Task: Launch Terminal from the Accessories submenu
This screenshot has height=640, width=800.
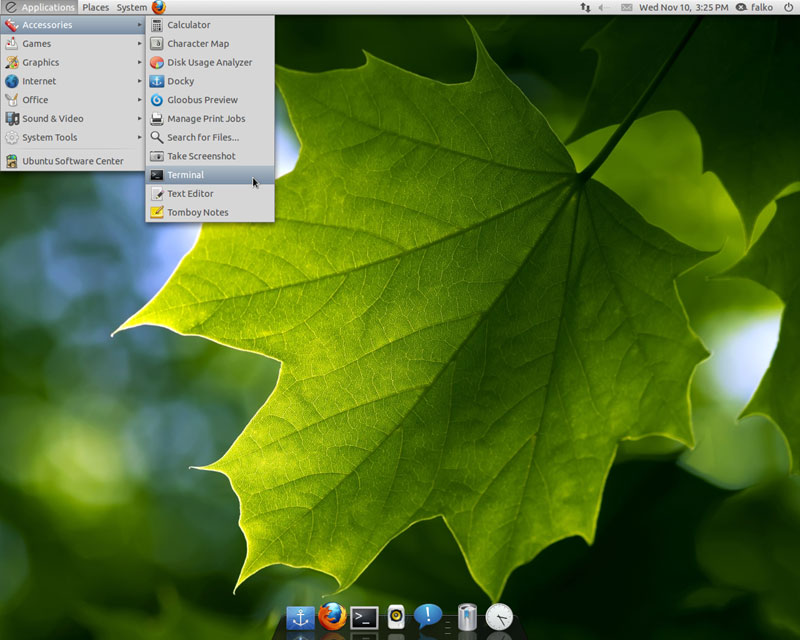Action: pos(186,175)
